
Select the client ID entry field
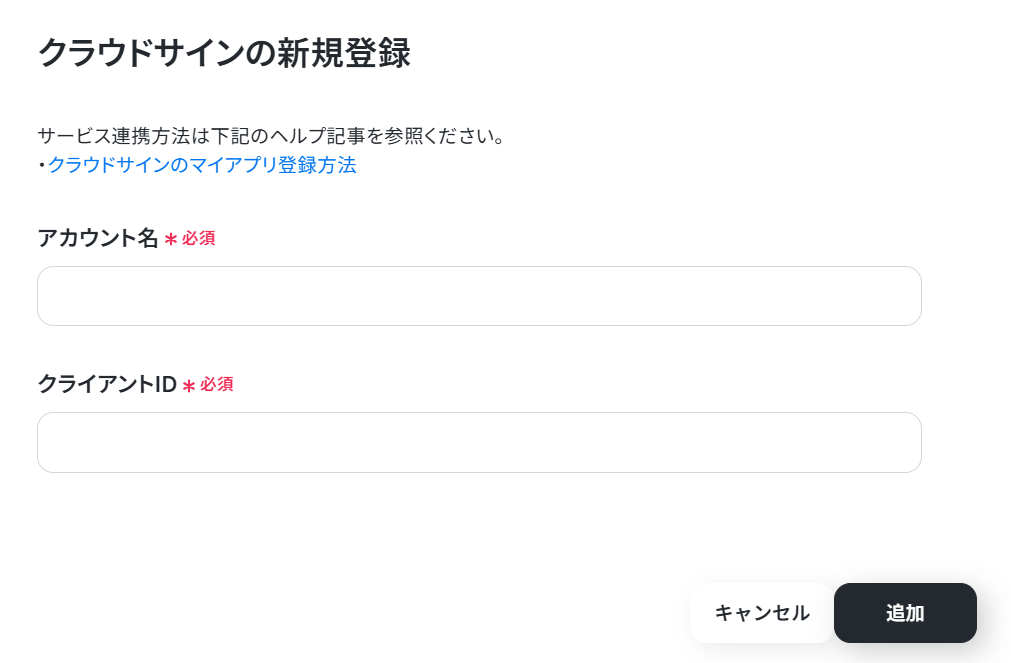pos(479,442)
